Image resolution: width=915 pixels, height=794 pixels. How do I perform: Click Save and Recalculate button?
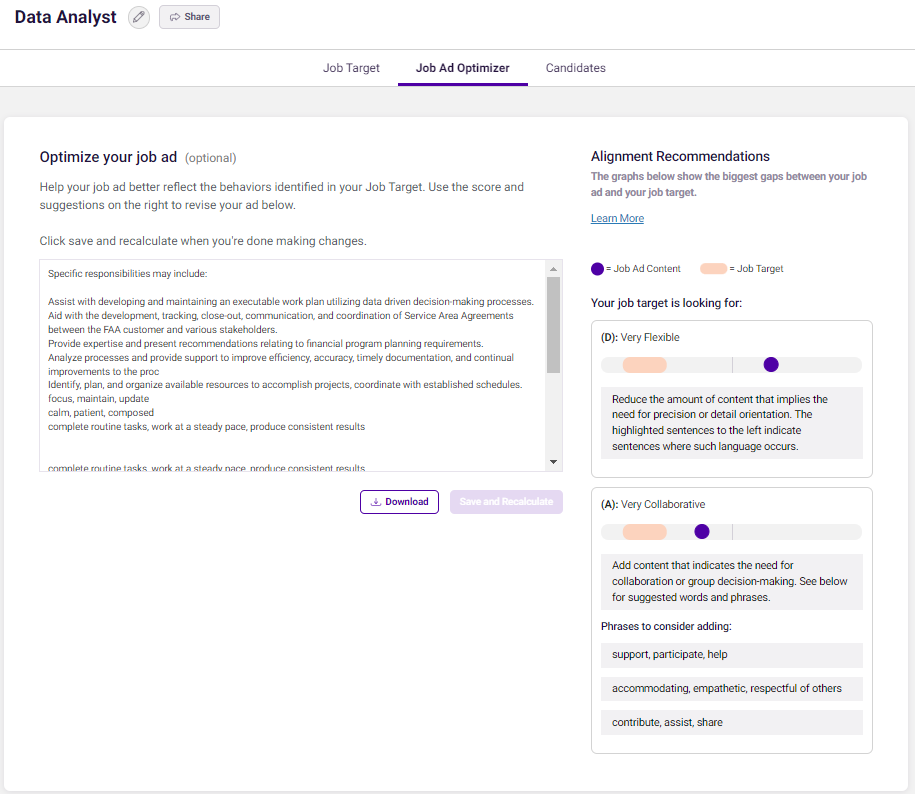[x=506, y=502]
